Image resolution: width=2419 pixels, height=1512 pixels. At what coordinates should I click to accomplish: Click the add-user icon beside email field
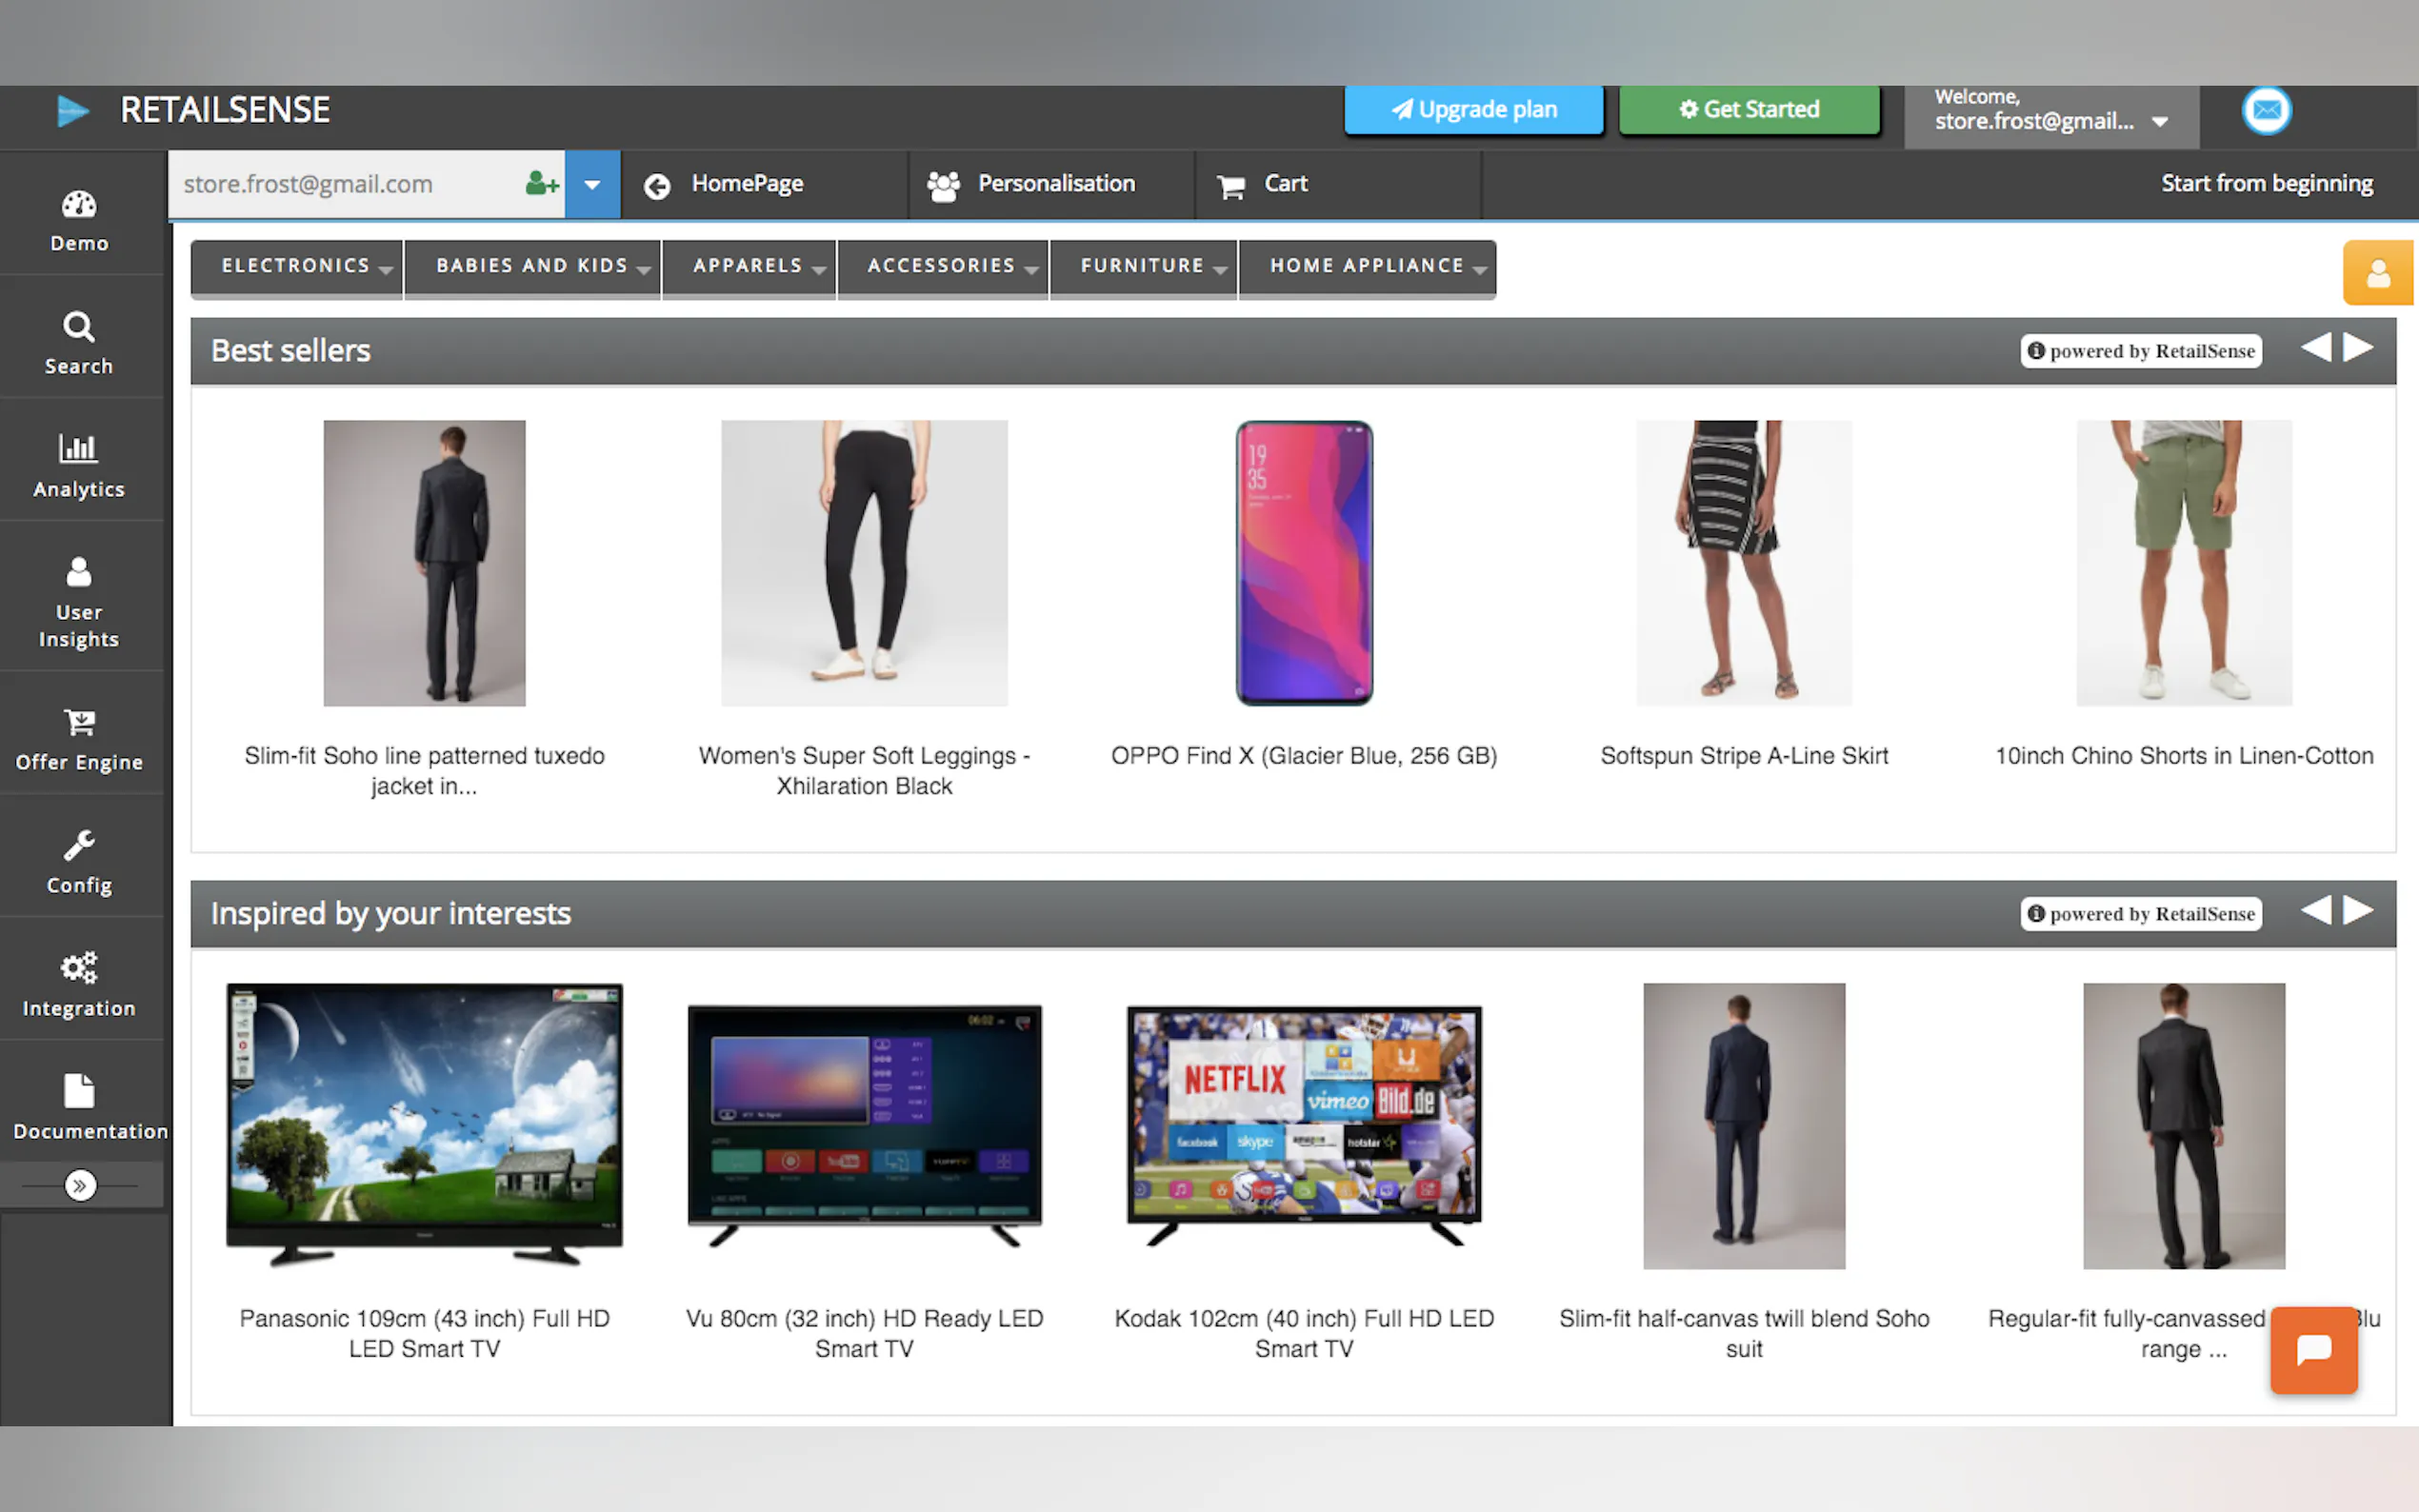(542, 184)
